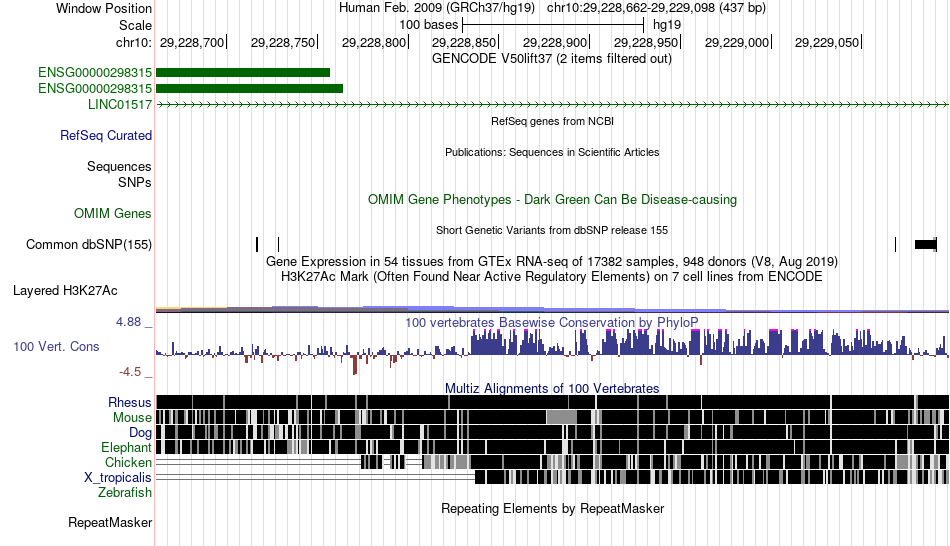Select the dbSNP tick before the wide black block
Image resolution: width=950 pixels, height=546 pixels.
pyautogui.click(x=895, y=244)
